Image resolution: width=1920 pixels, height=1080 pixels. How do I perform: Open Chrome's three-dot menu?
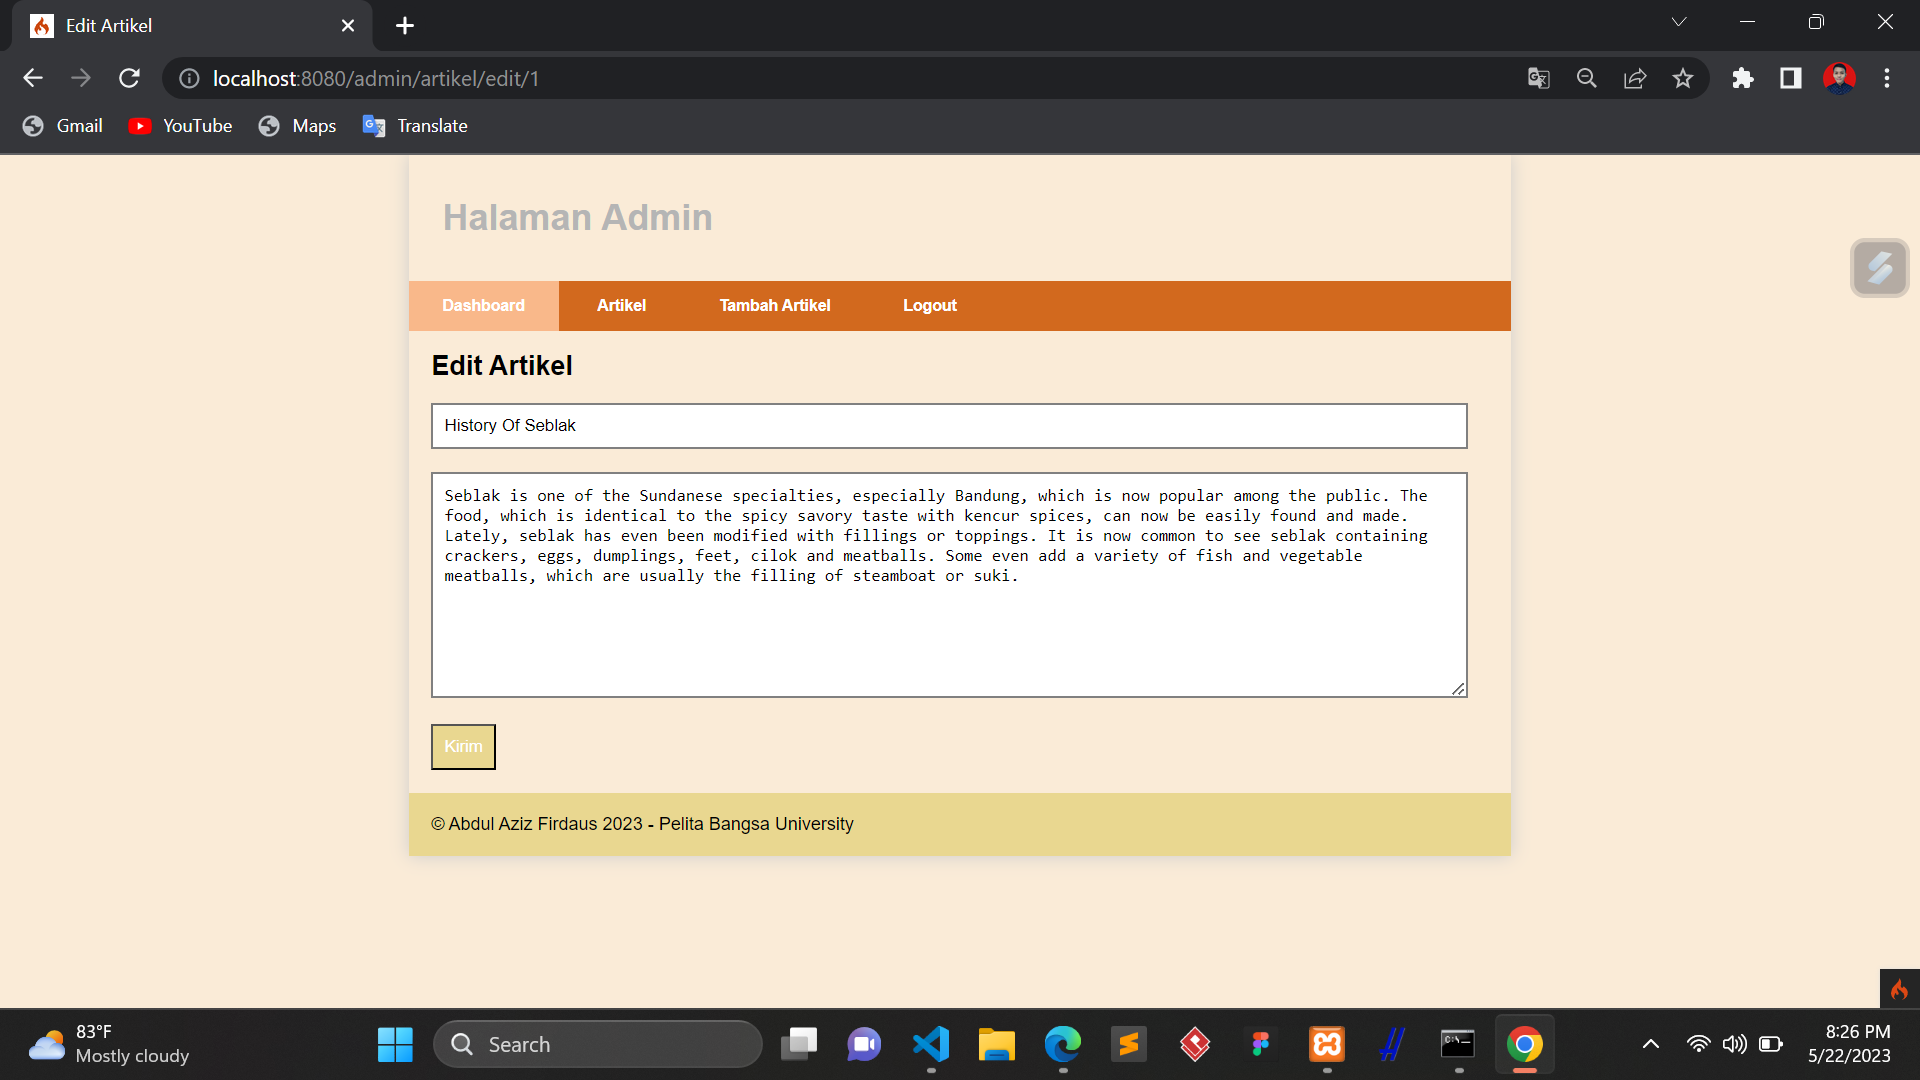click(x=1888, y=78)
